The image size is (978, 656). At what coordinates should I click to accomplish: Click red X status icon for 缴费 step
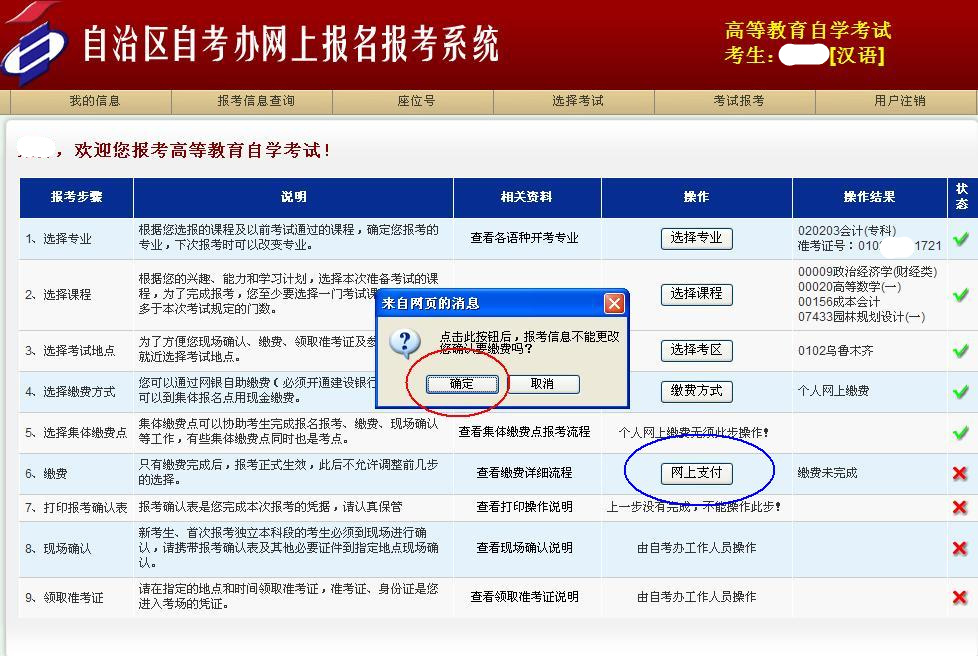(x=960, y=472)
